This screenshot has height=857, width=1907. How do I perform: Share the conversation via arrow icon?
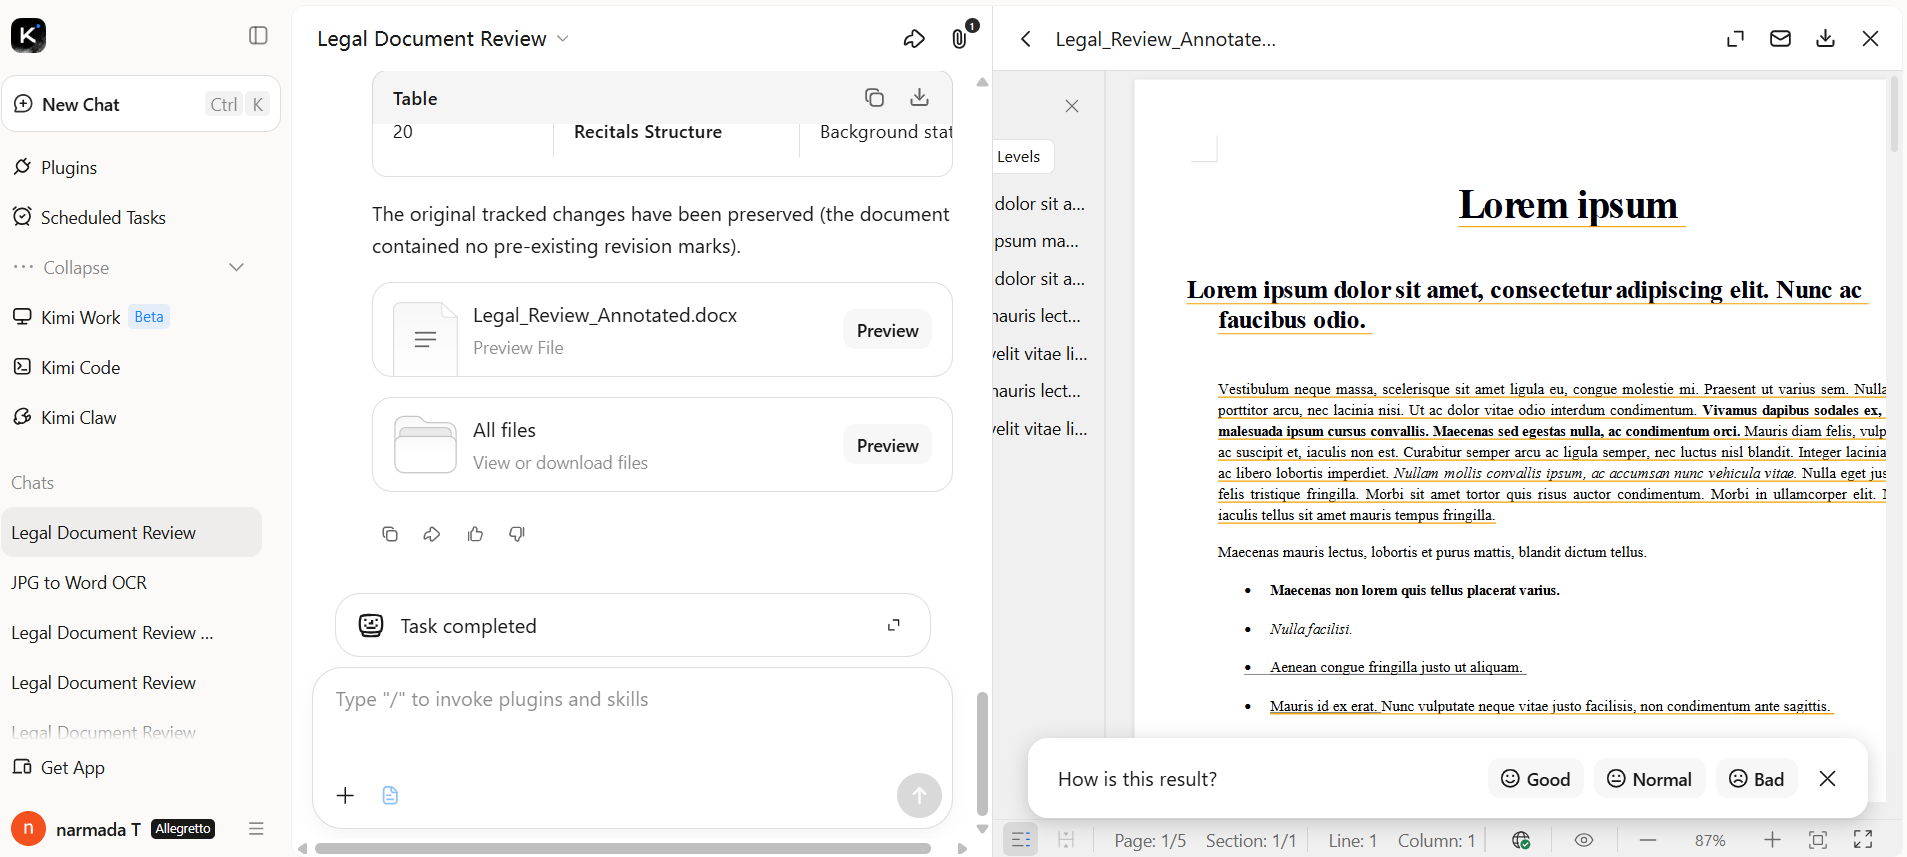coord(914,38)
